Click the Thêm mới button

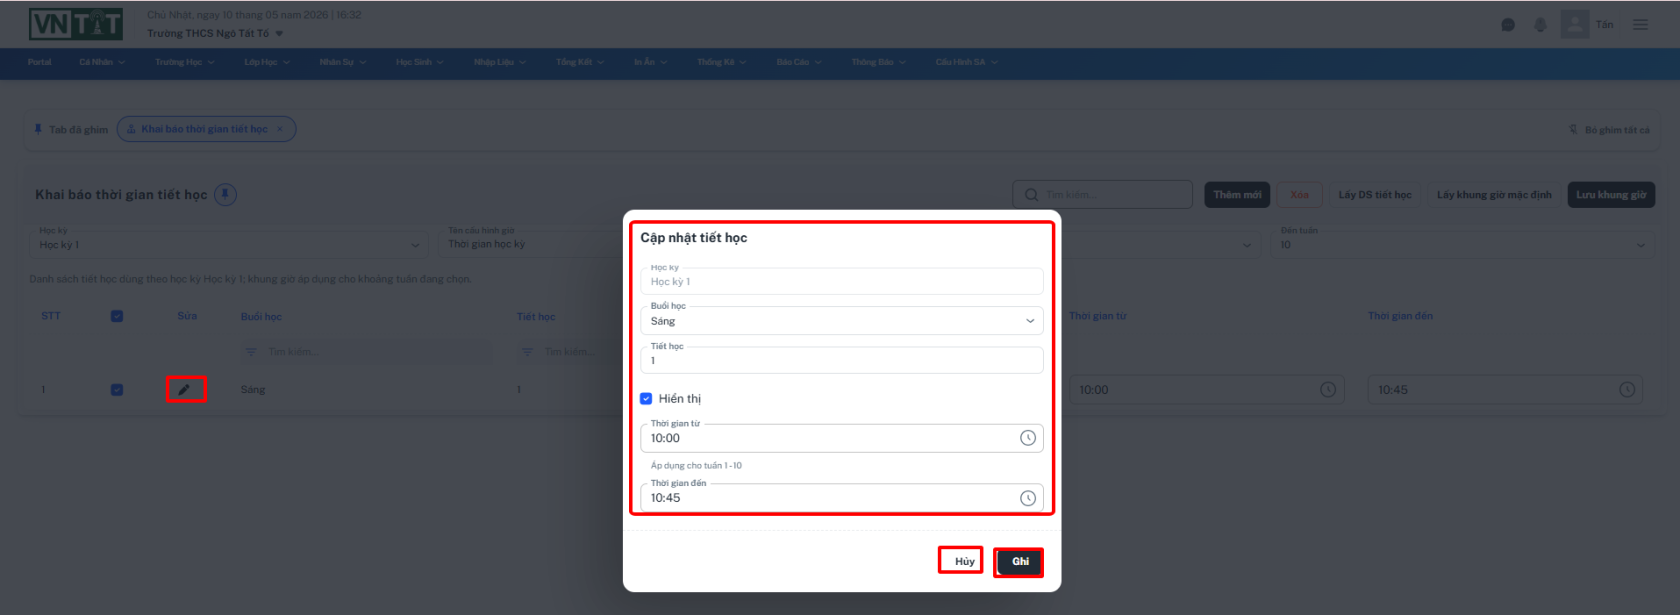(x=1237, y=195)
